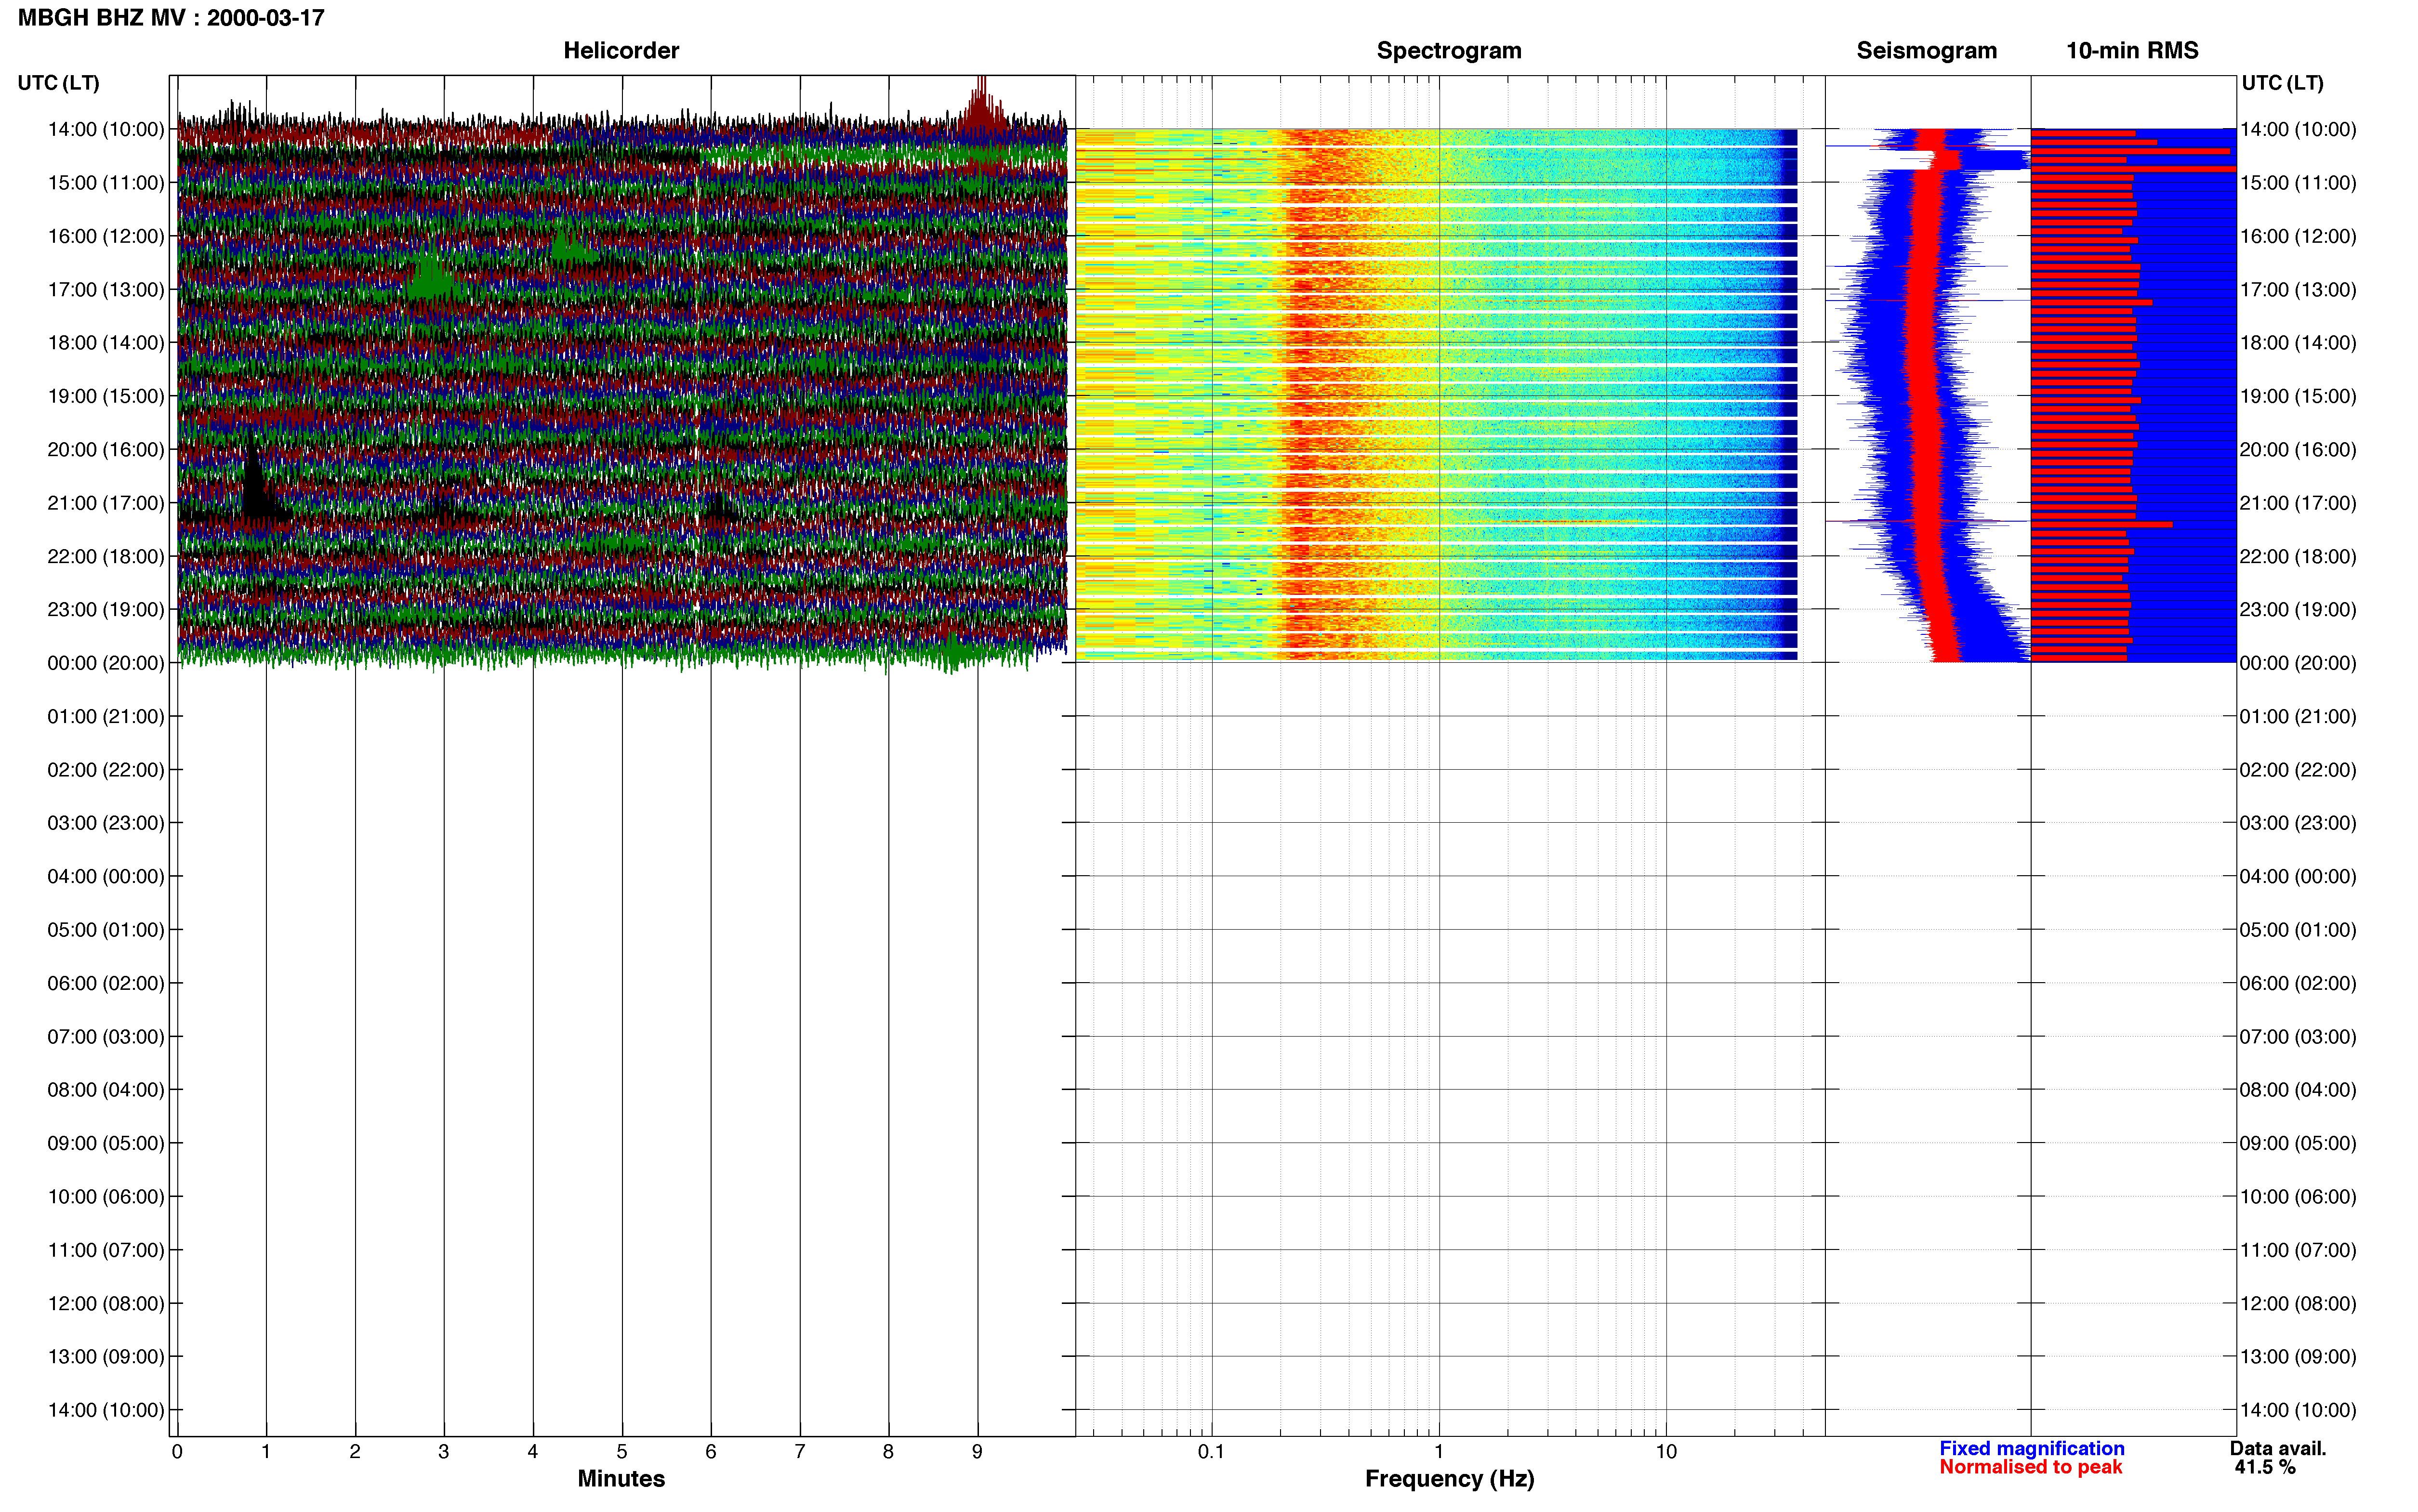Click the 0.1 tick on the Frequency axis
The width and height of the screenshot is (2418, 1512).
tap(1211, 1452)
